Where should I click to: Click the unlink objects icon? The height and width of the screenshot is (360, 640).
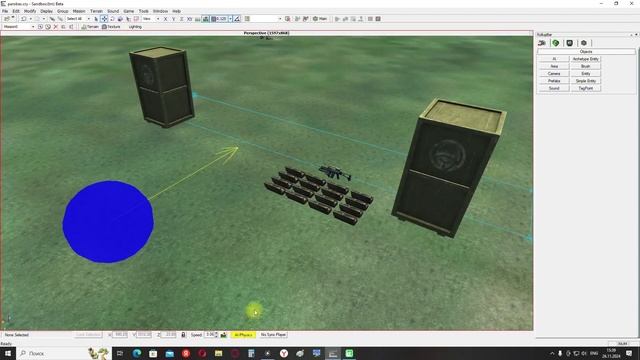coord(60,19)
